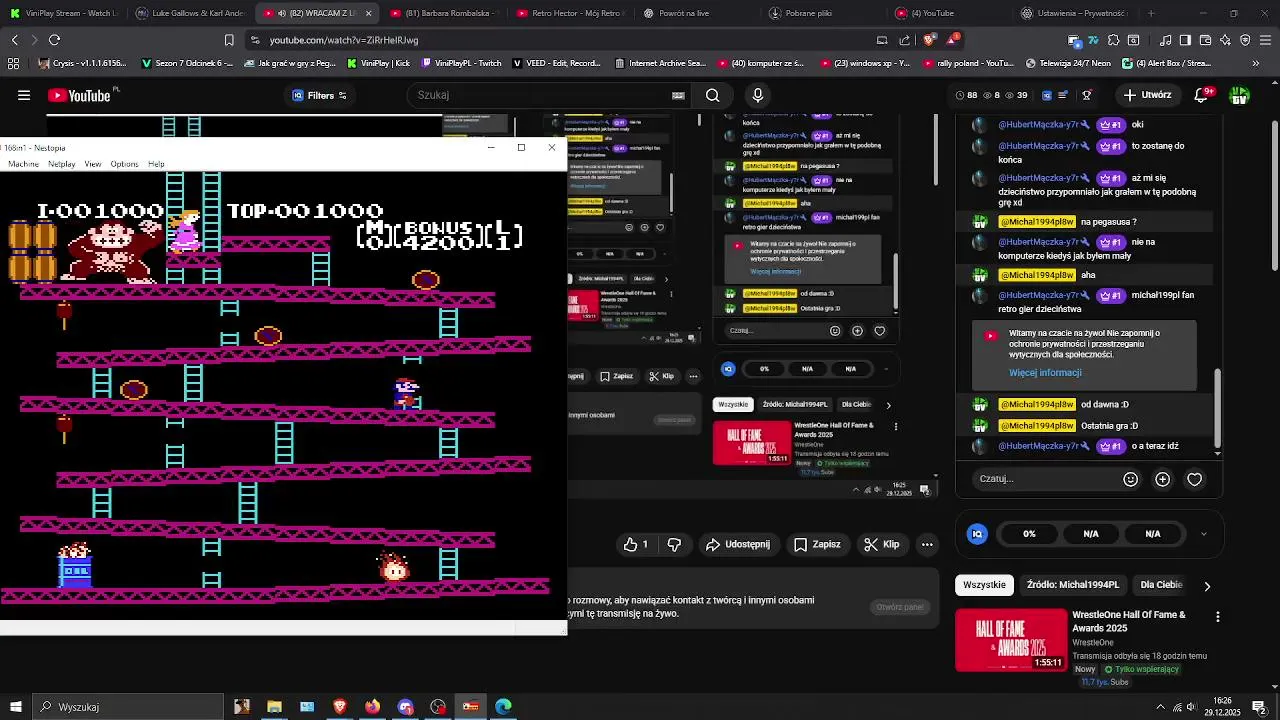
Task: Click the Udostępnij share button
Action: 738,544
